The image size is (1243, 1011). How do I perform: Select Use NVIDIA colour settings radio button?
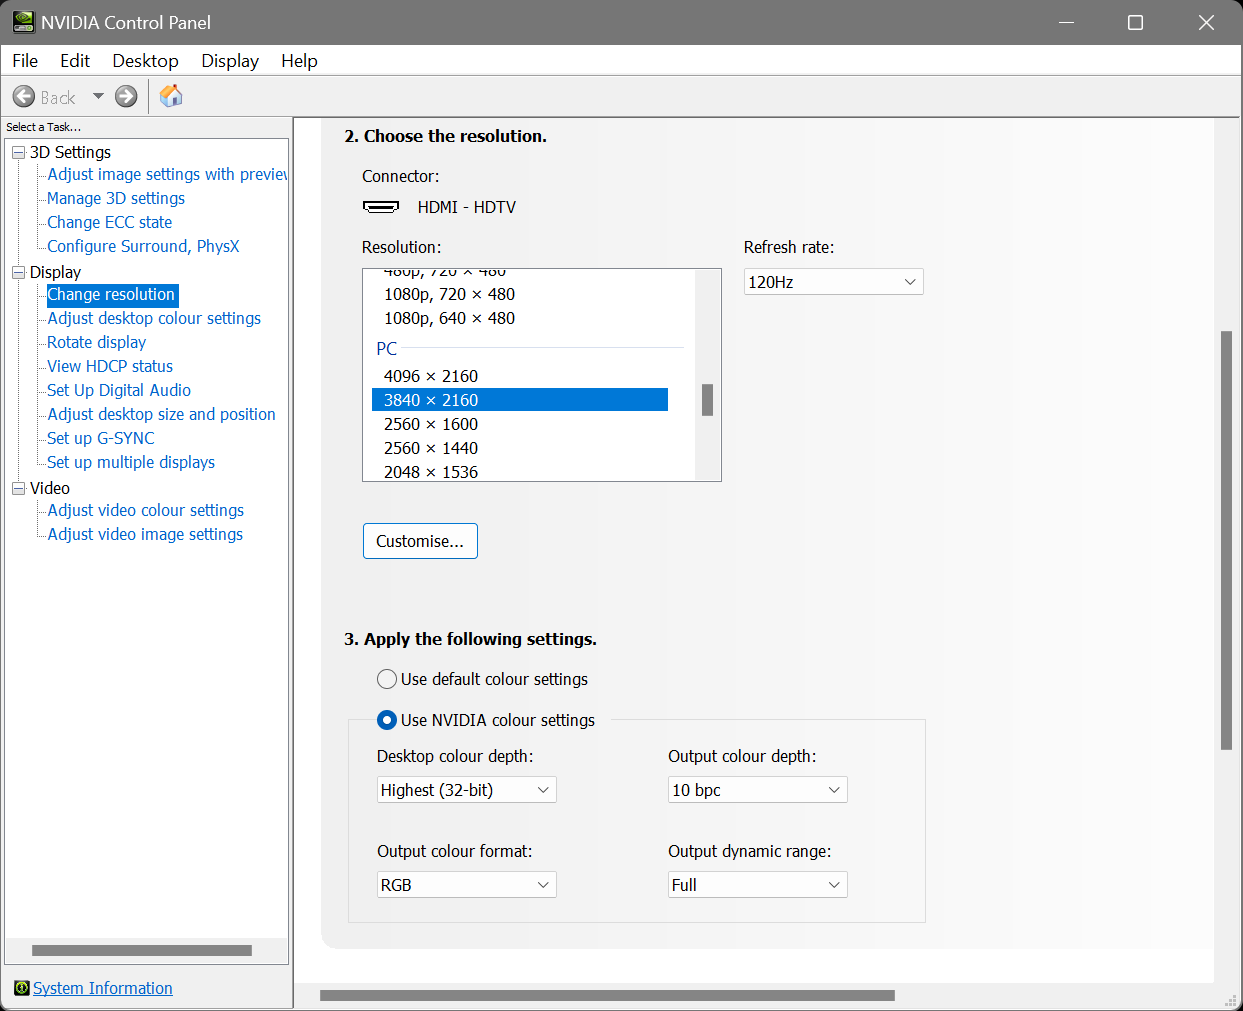(387, 720)
